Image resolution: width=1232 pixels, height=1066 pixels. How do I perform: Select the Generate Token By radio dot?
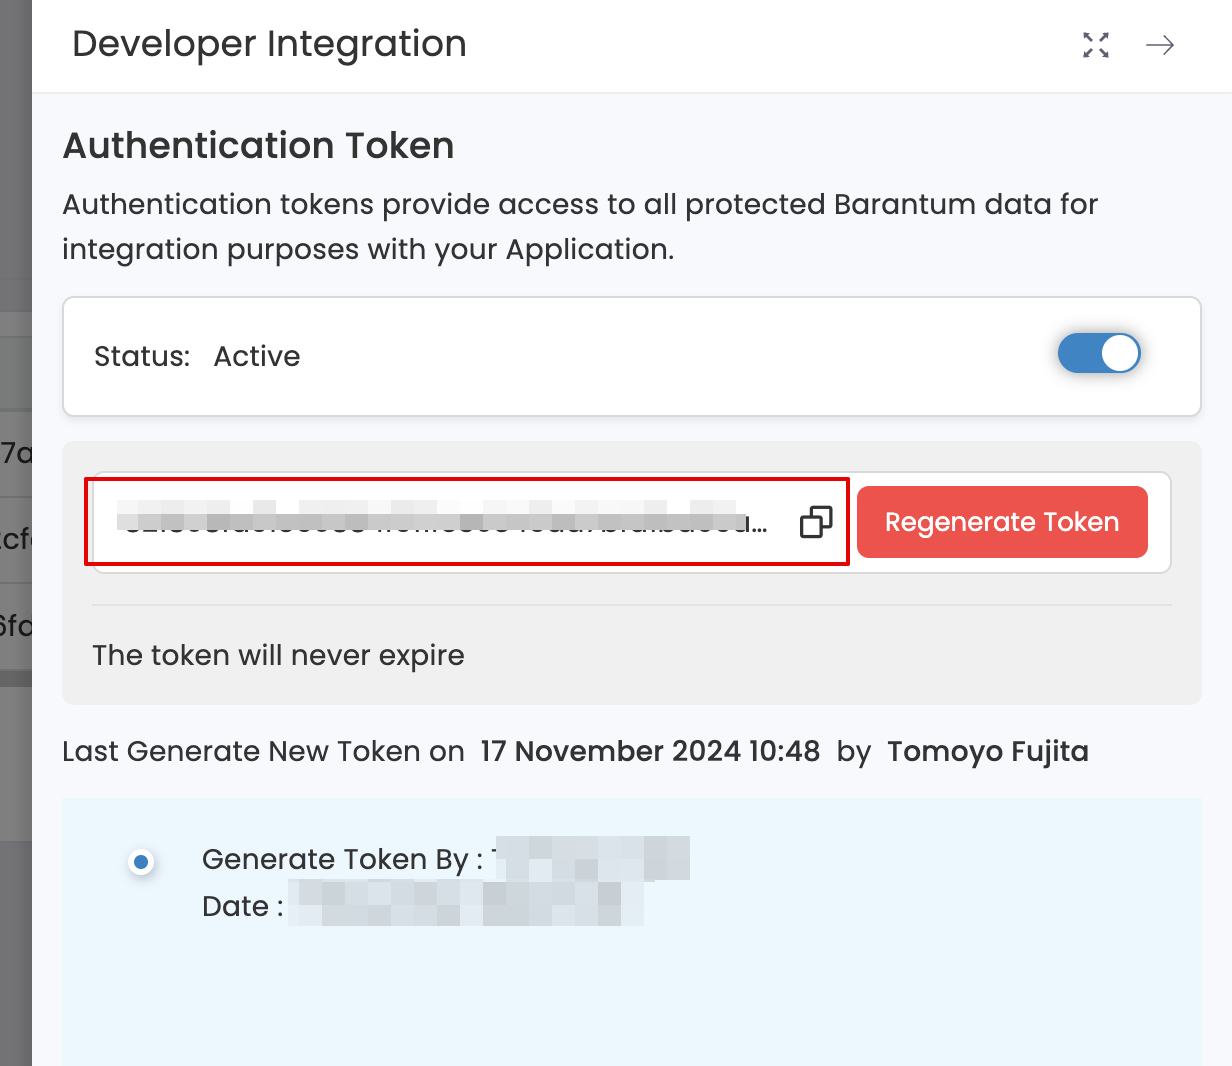coord(142,861)
